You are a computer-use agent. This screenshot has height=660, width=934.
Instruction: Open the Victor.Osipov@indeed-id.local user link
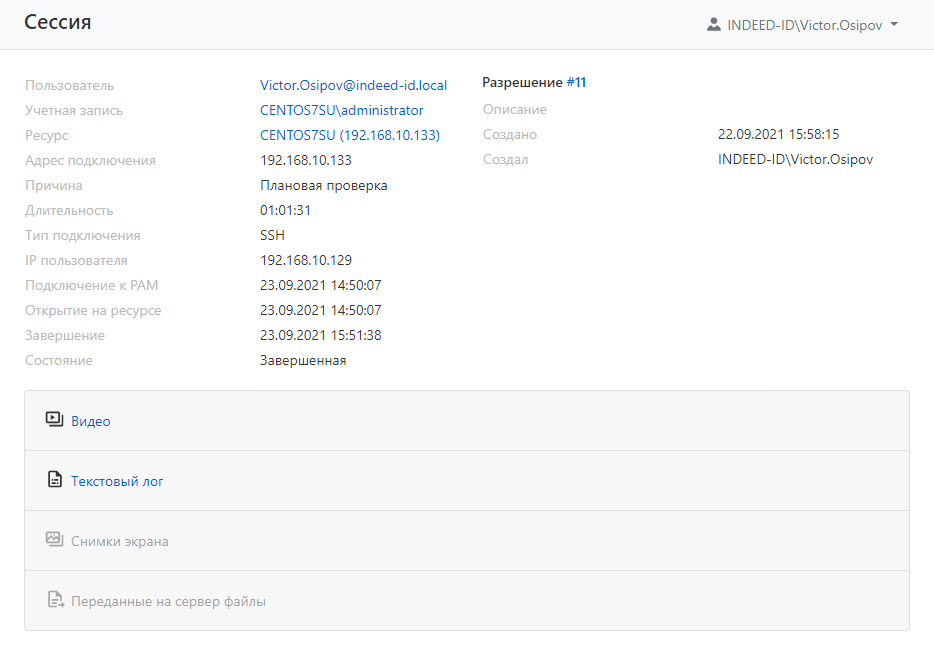[x=353, y=85]
